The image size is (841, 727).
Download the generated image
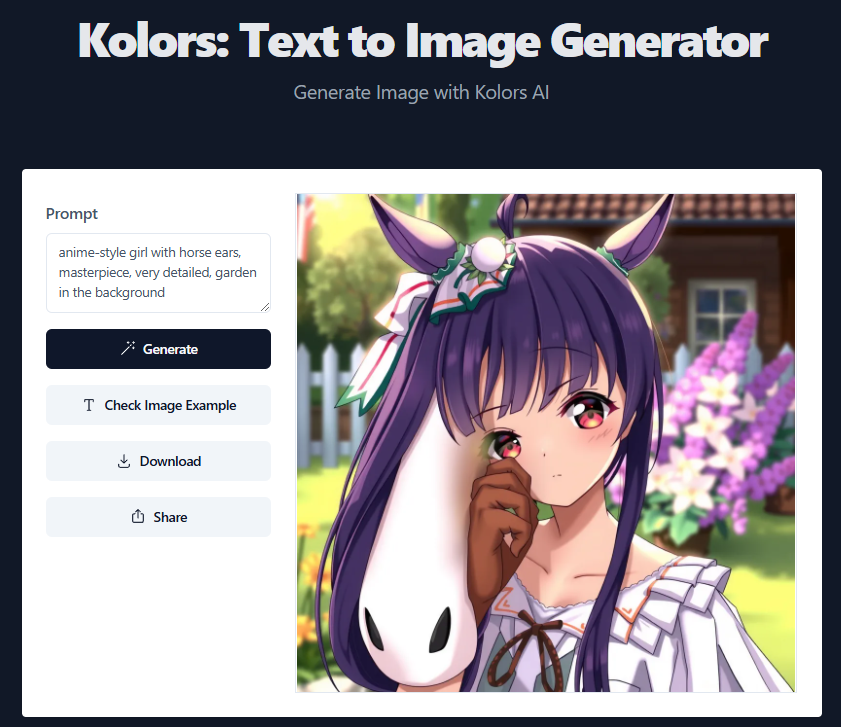(x=158, y=461)
